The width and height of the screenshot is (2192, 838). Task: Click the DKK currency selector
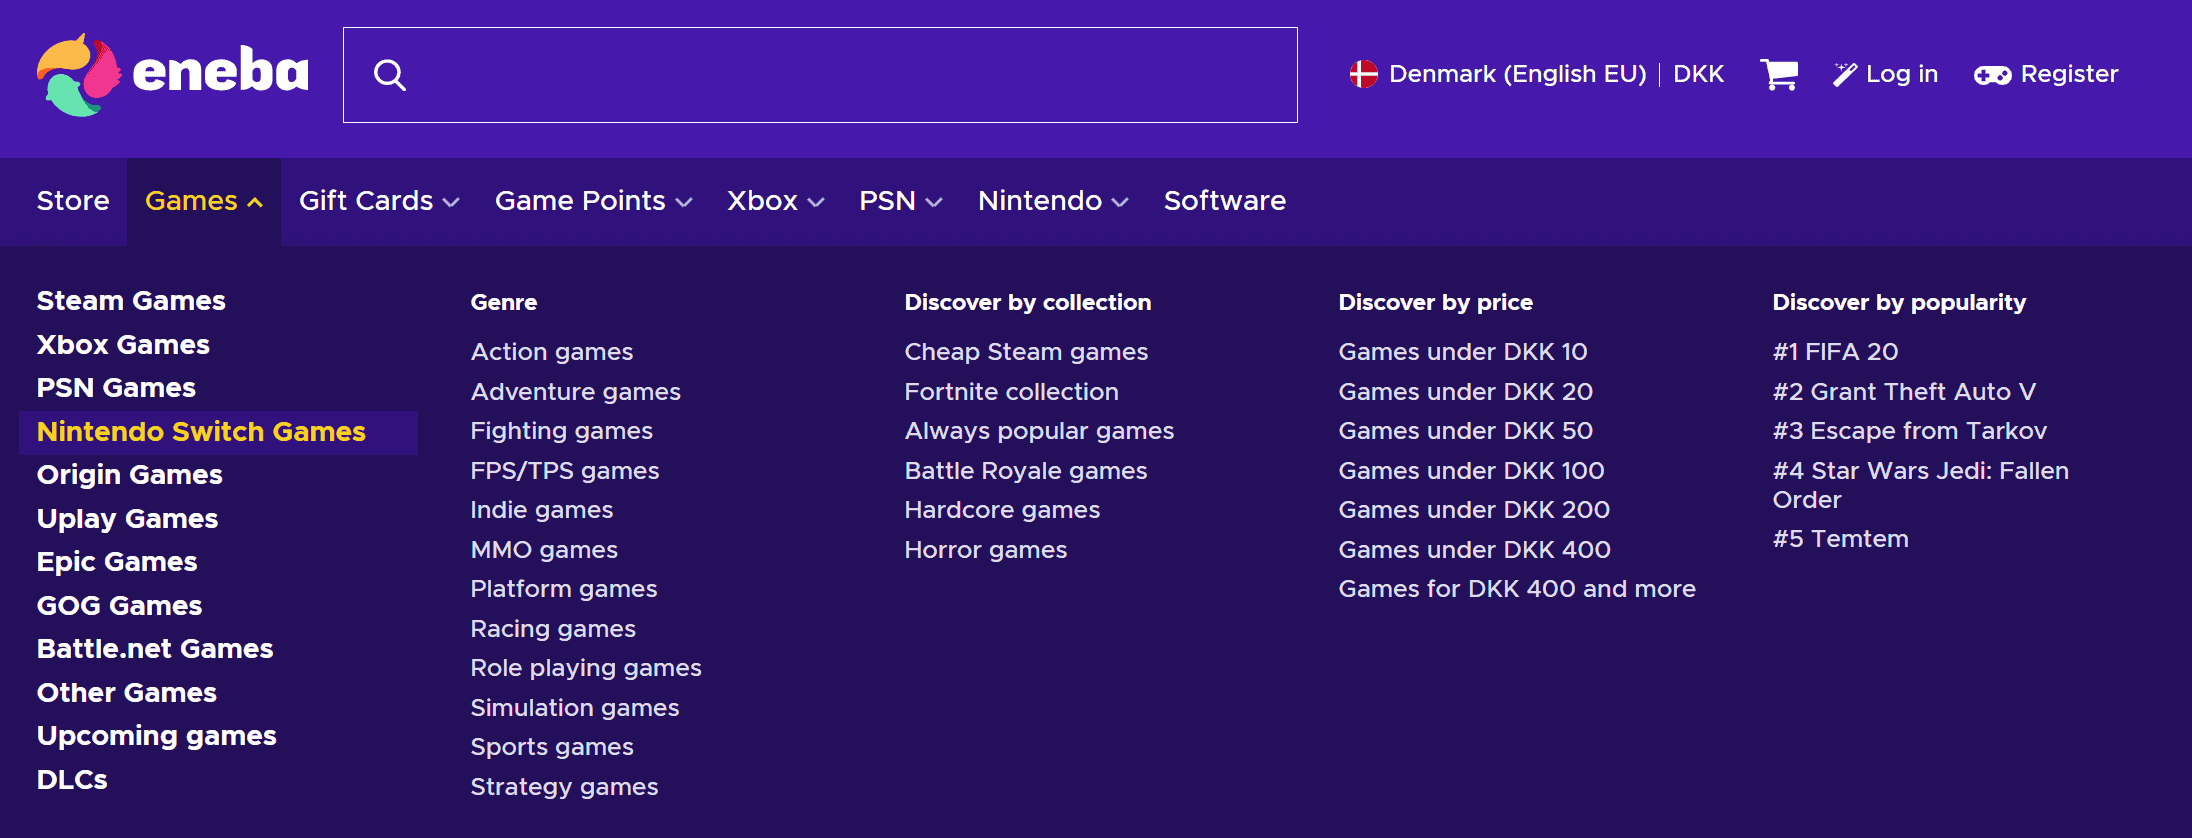tap(1698, 74)
